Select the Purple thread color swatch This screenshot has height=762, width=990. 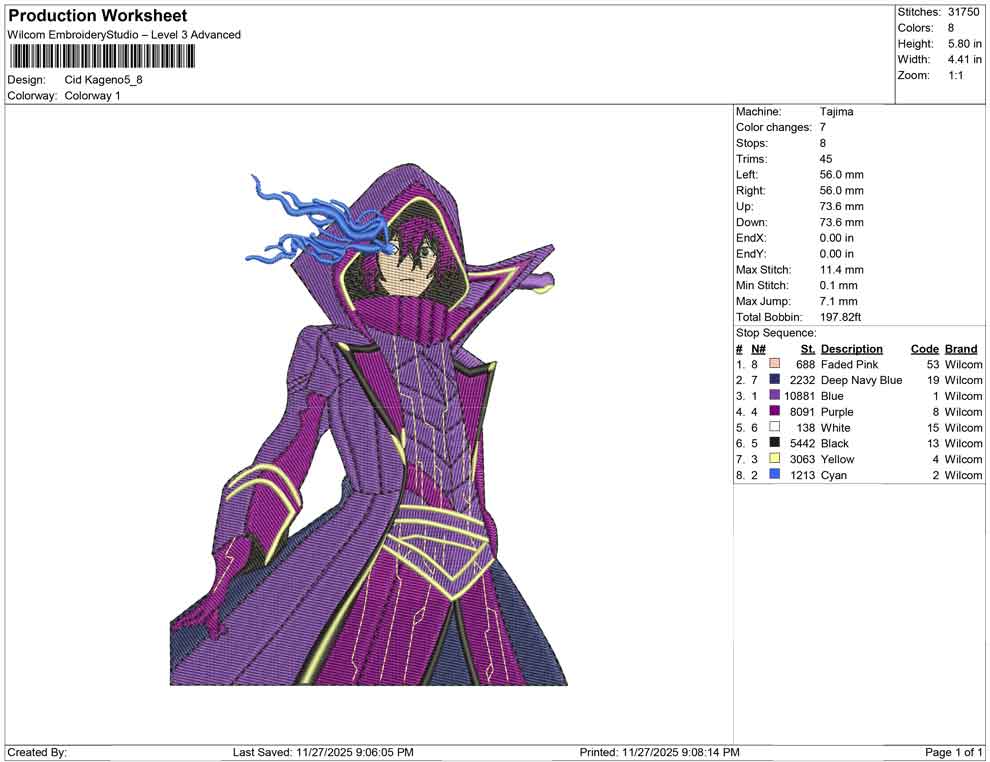pos(774,411)
